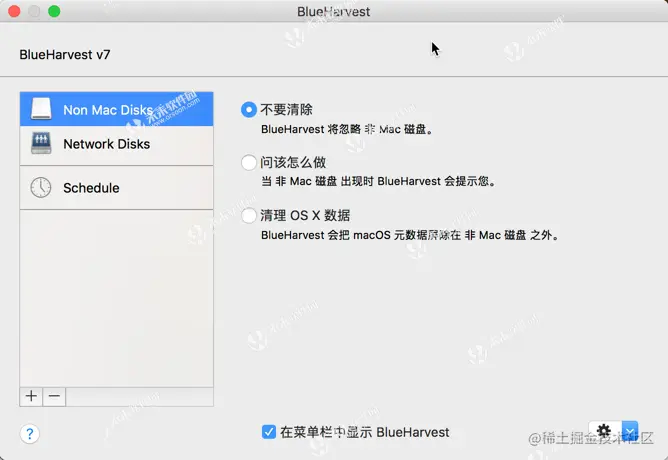This screenshot has height=460, width=668.
Task: Click the macOS 元数据 description text
Action: (410, 235)
